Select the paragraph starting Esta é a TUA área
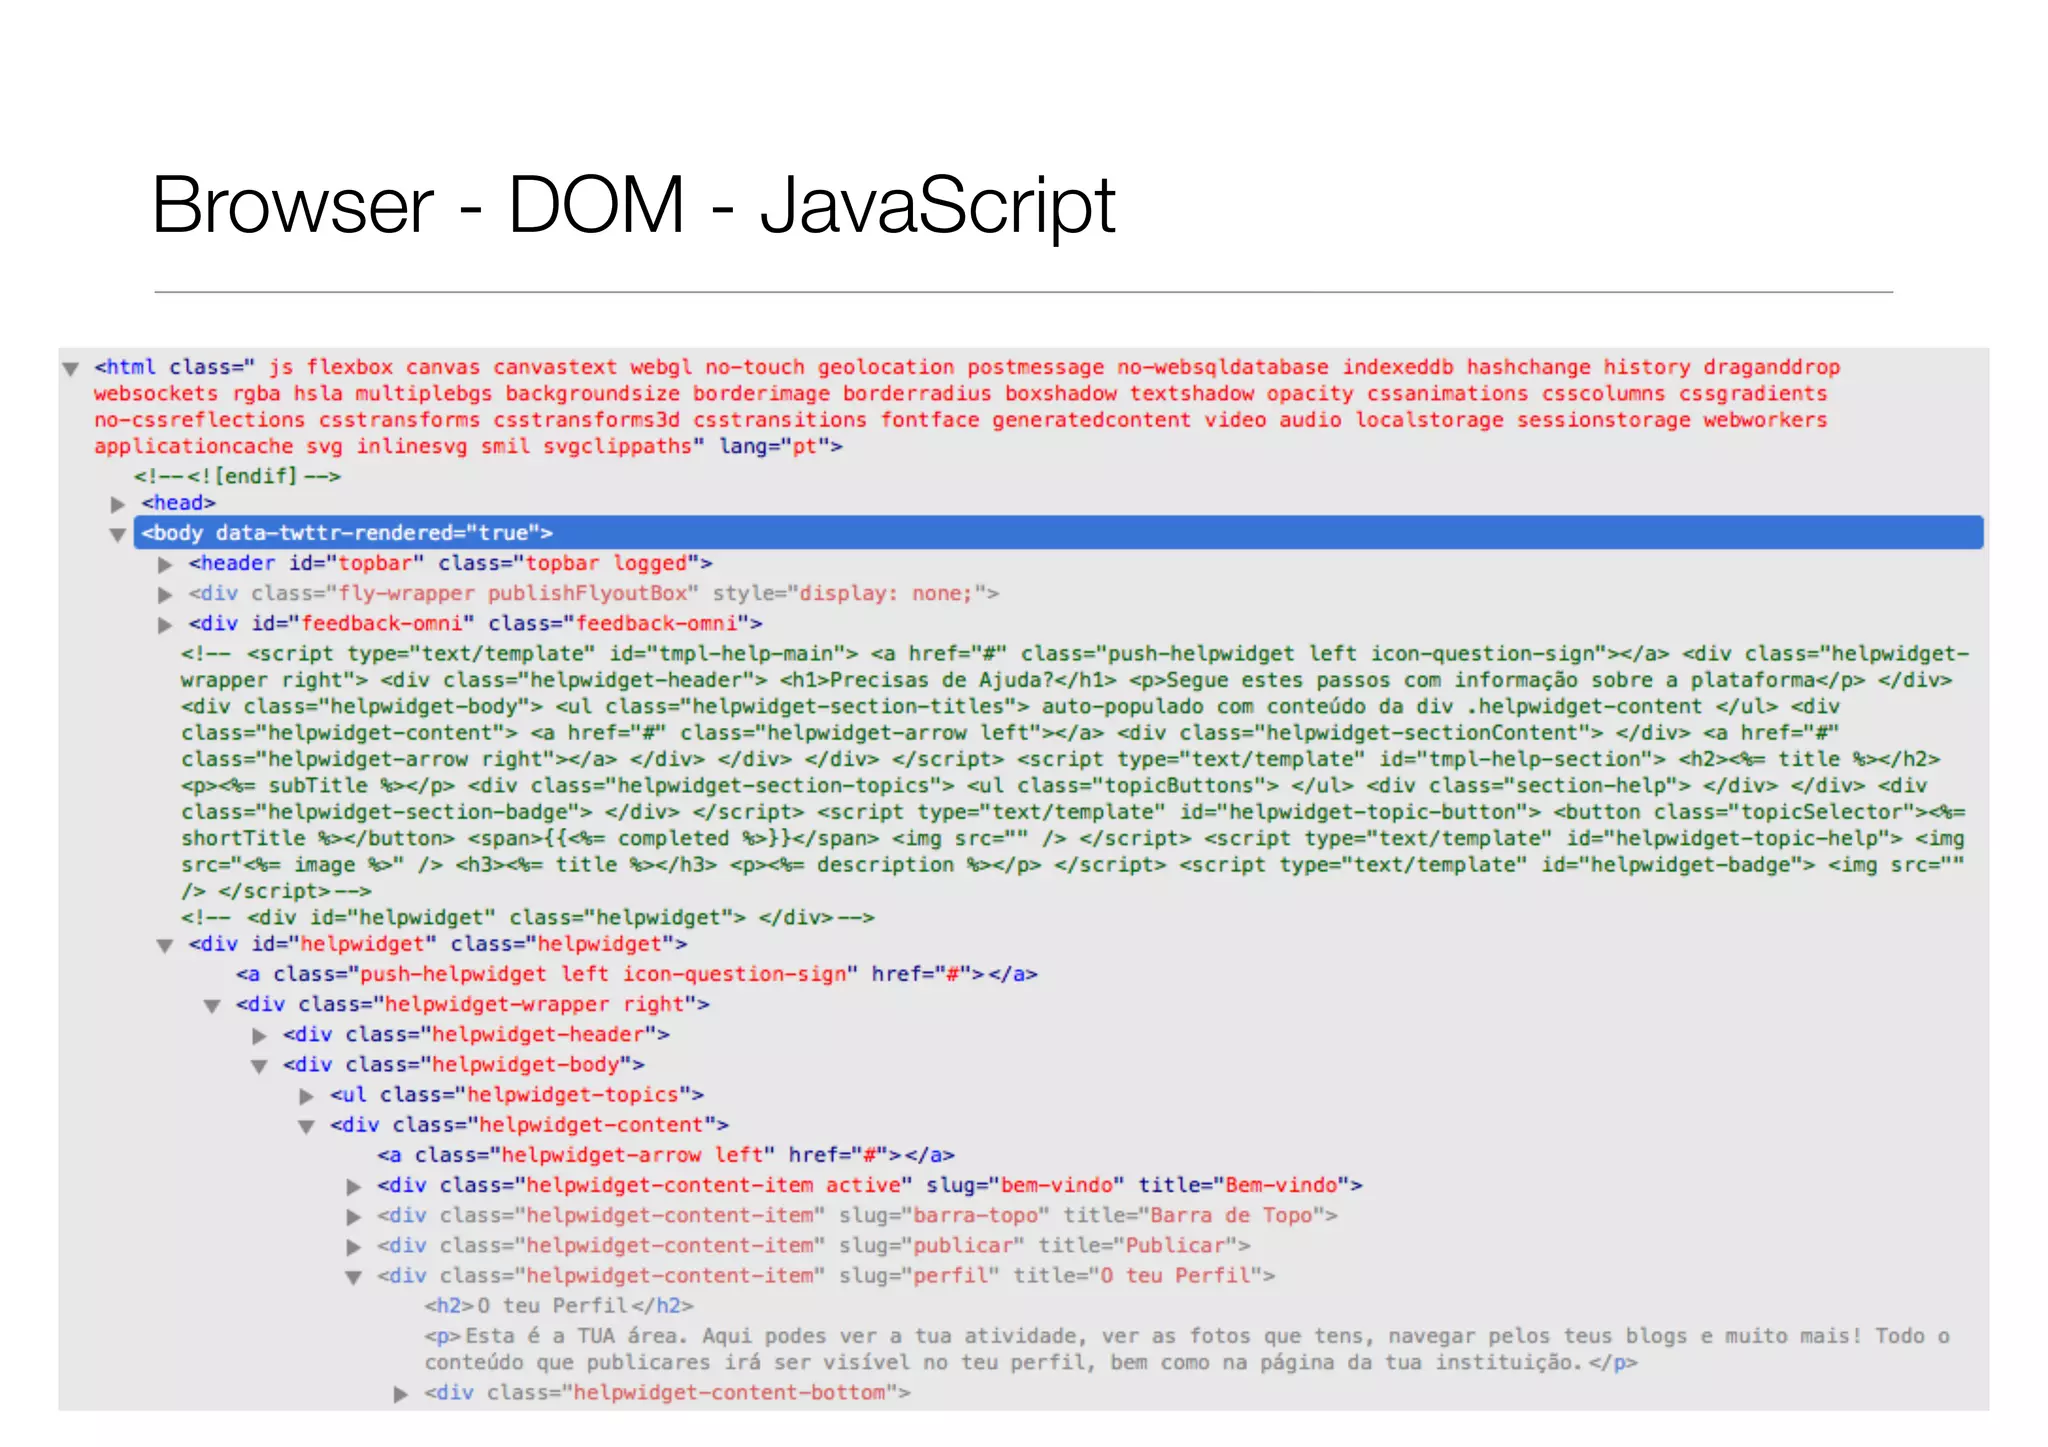 (1187, 1349)
